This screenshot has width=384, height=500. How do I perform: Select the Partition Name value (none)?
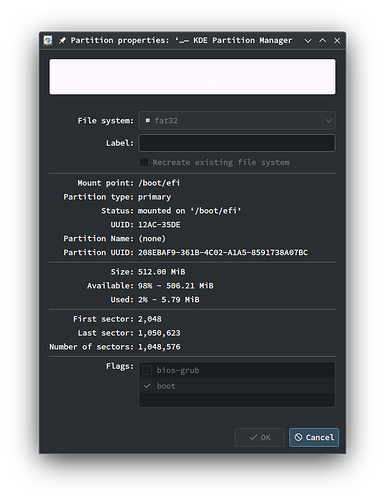pyautogui.click(x=152, y=239)
